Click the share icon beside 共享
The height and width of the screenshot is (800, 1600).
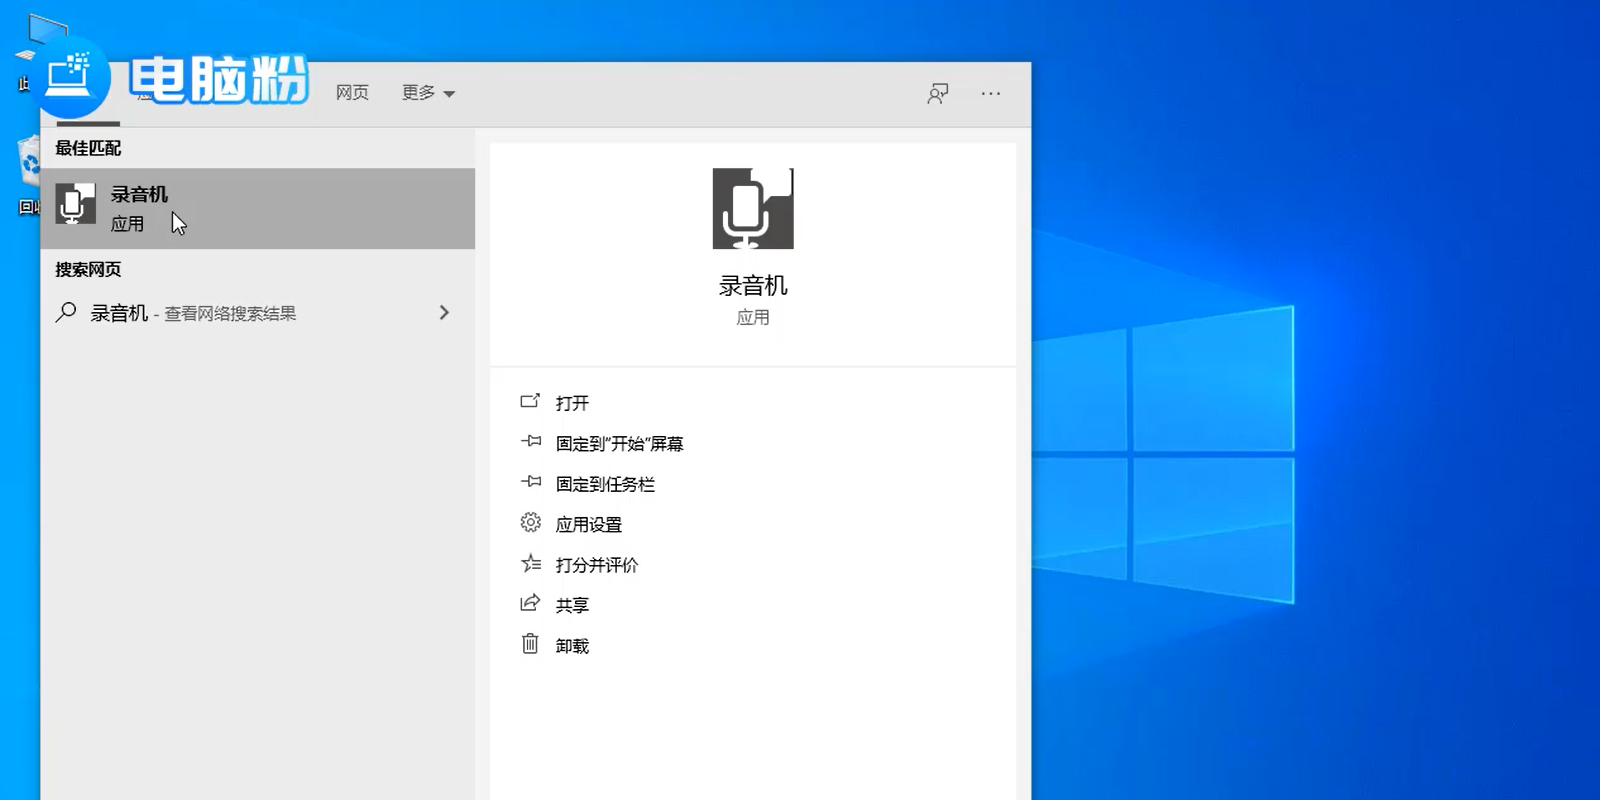[x=530, y=603]
